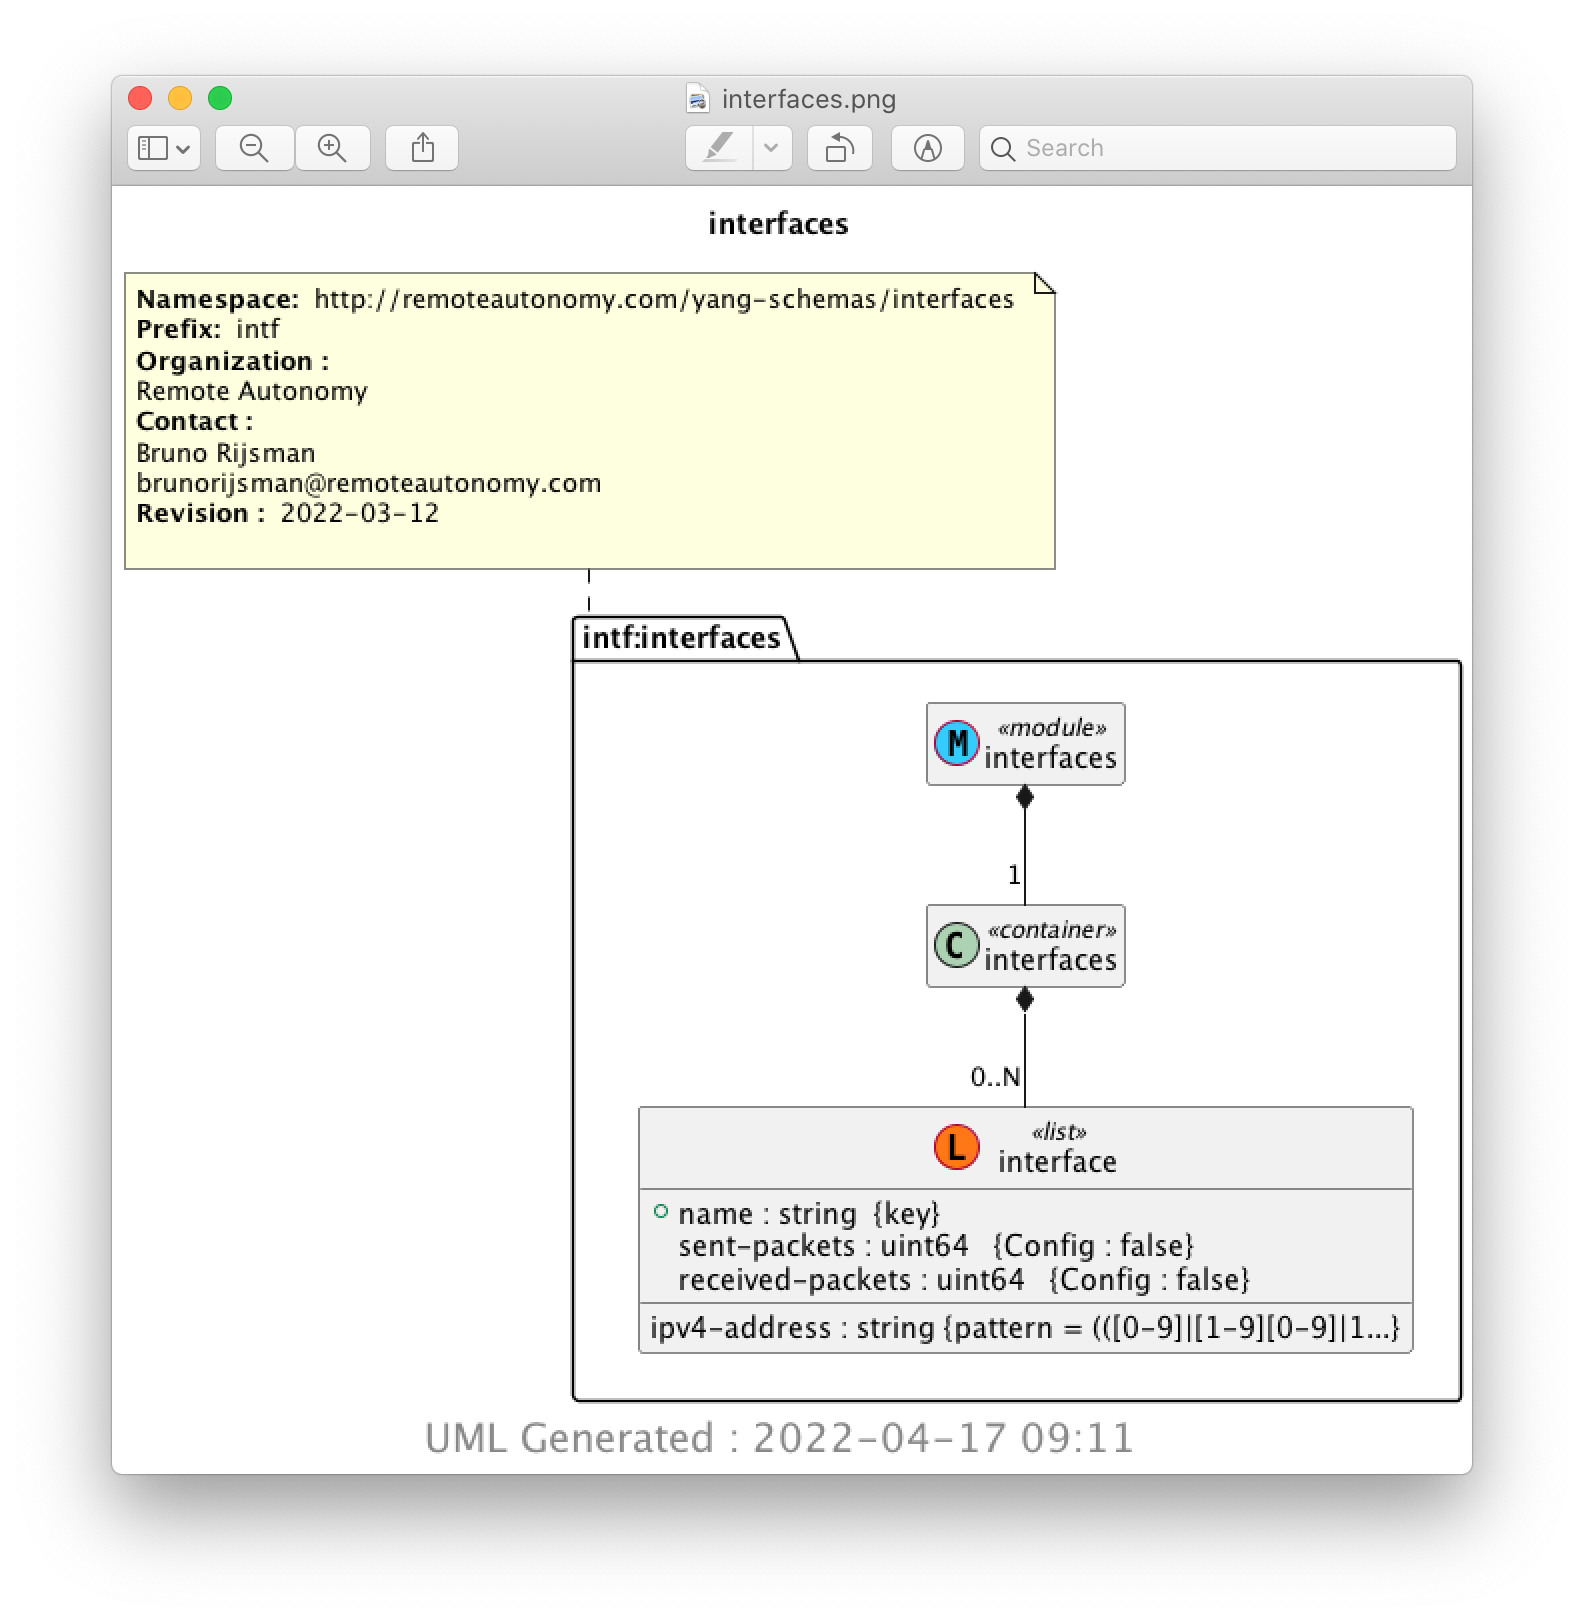1584x1622 pixels.
Task: Close the Preview window with red button
Action: point(140,98)
